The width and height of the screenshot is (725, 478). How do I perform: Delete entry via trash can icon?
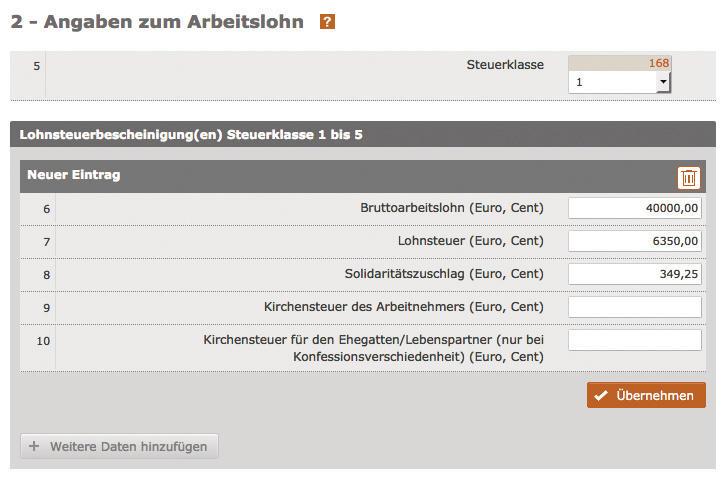pyautogui.click(x=688, y=178)
